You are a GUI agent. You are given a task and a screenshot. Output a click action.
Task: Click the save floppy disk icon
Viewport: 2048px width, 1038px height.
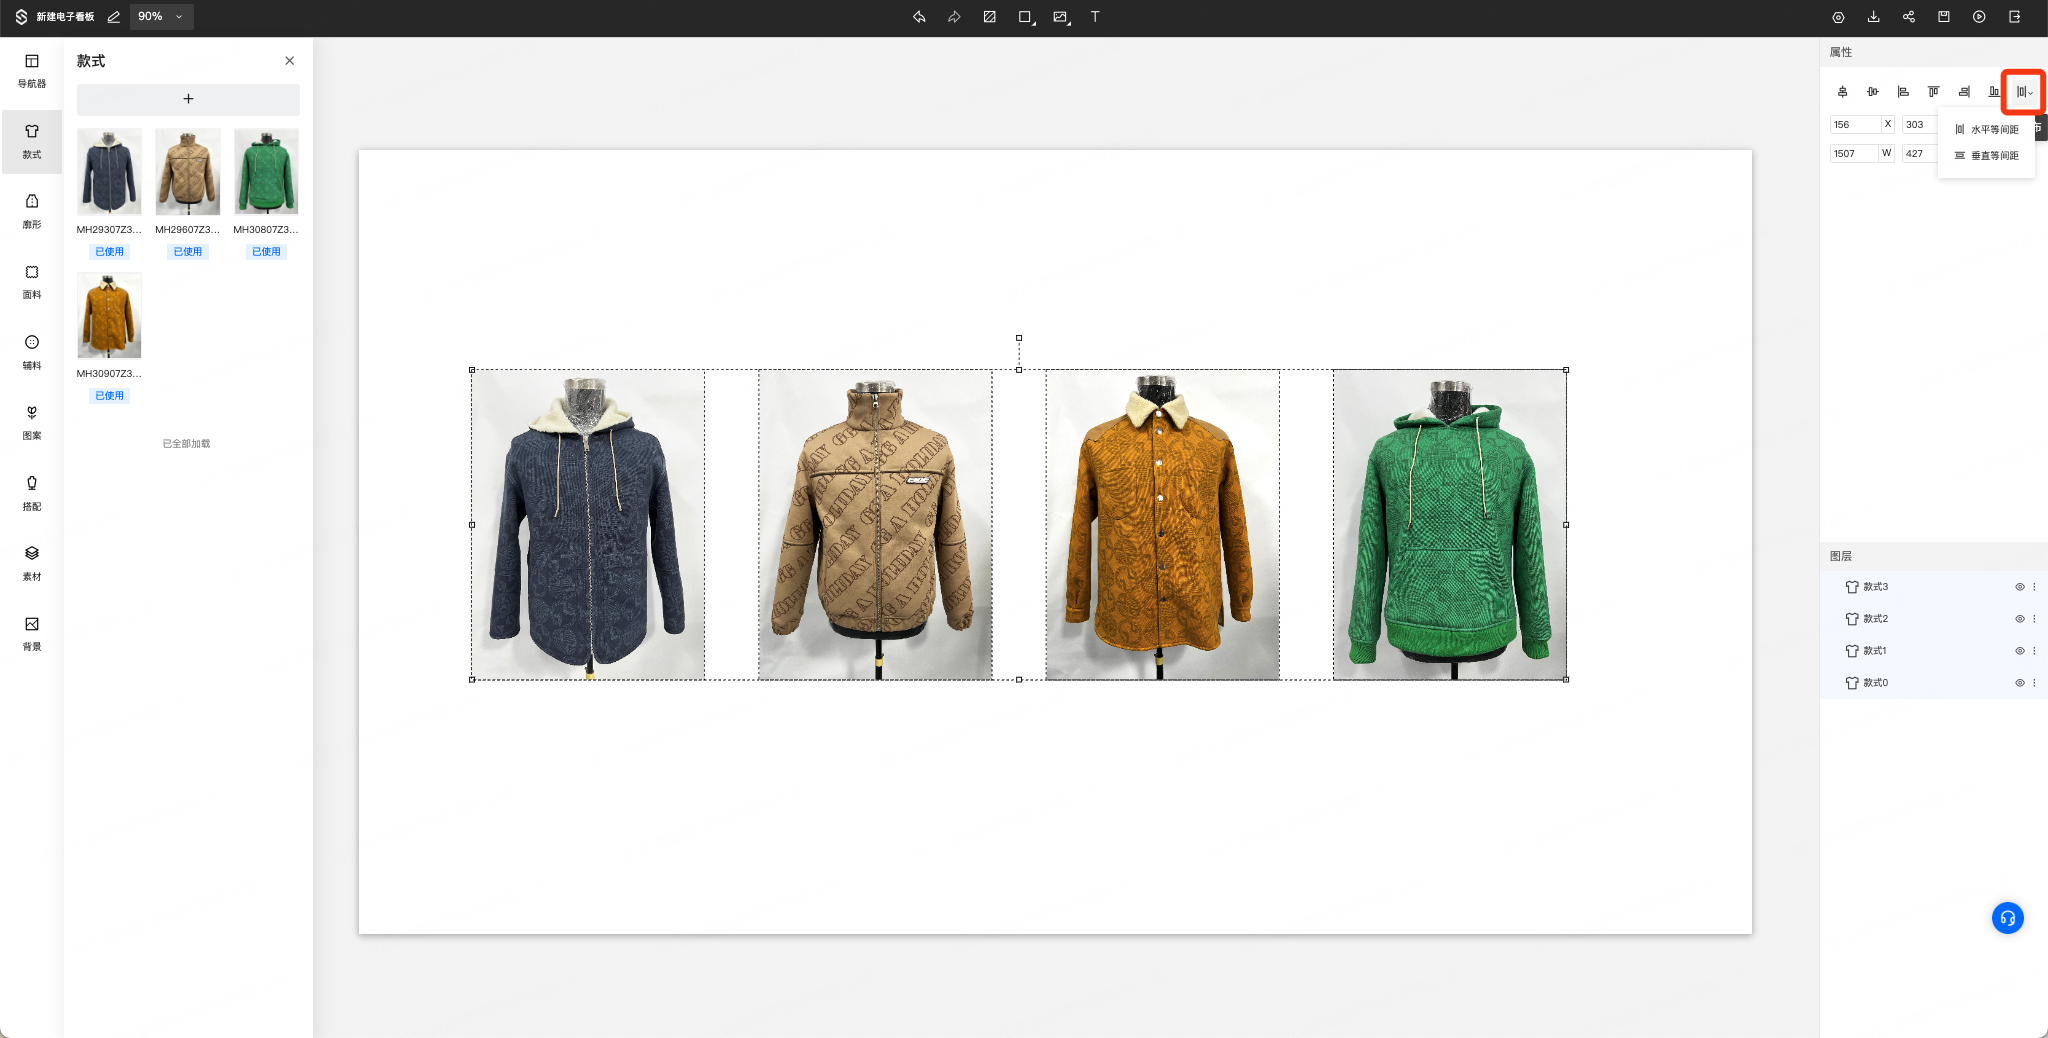(1944, 17)
